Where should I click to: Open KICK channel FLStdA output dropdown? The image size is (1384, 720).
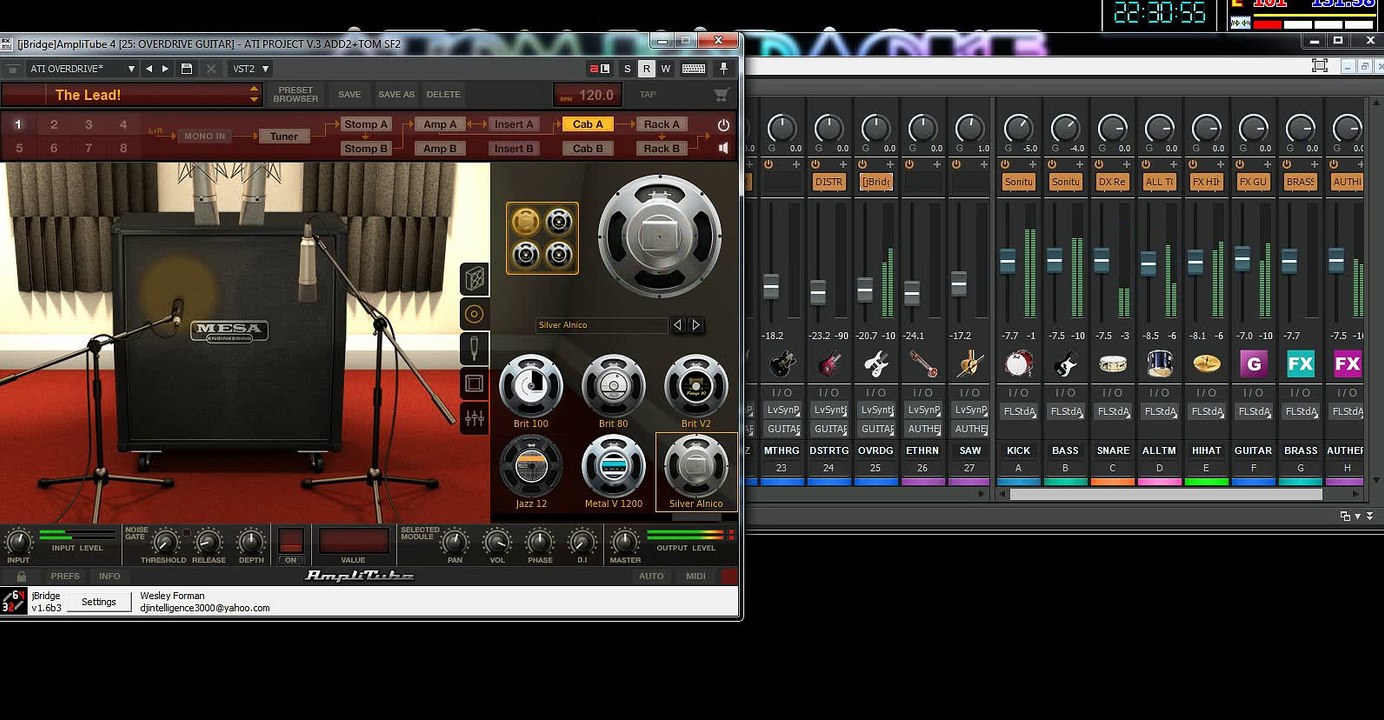(1018, 411)
